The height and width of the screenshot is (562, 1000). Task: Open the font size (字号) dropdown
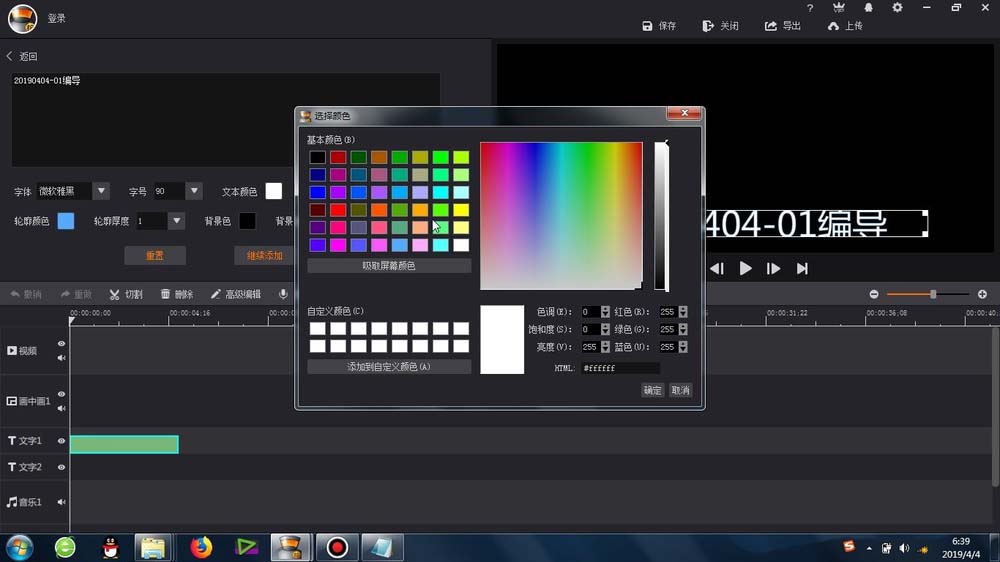tap(194, 191)
